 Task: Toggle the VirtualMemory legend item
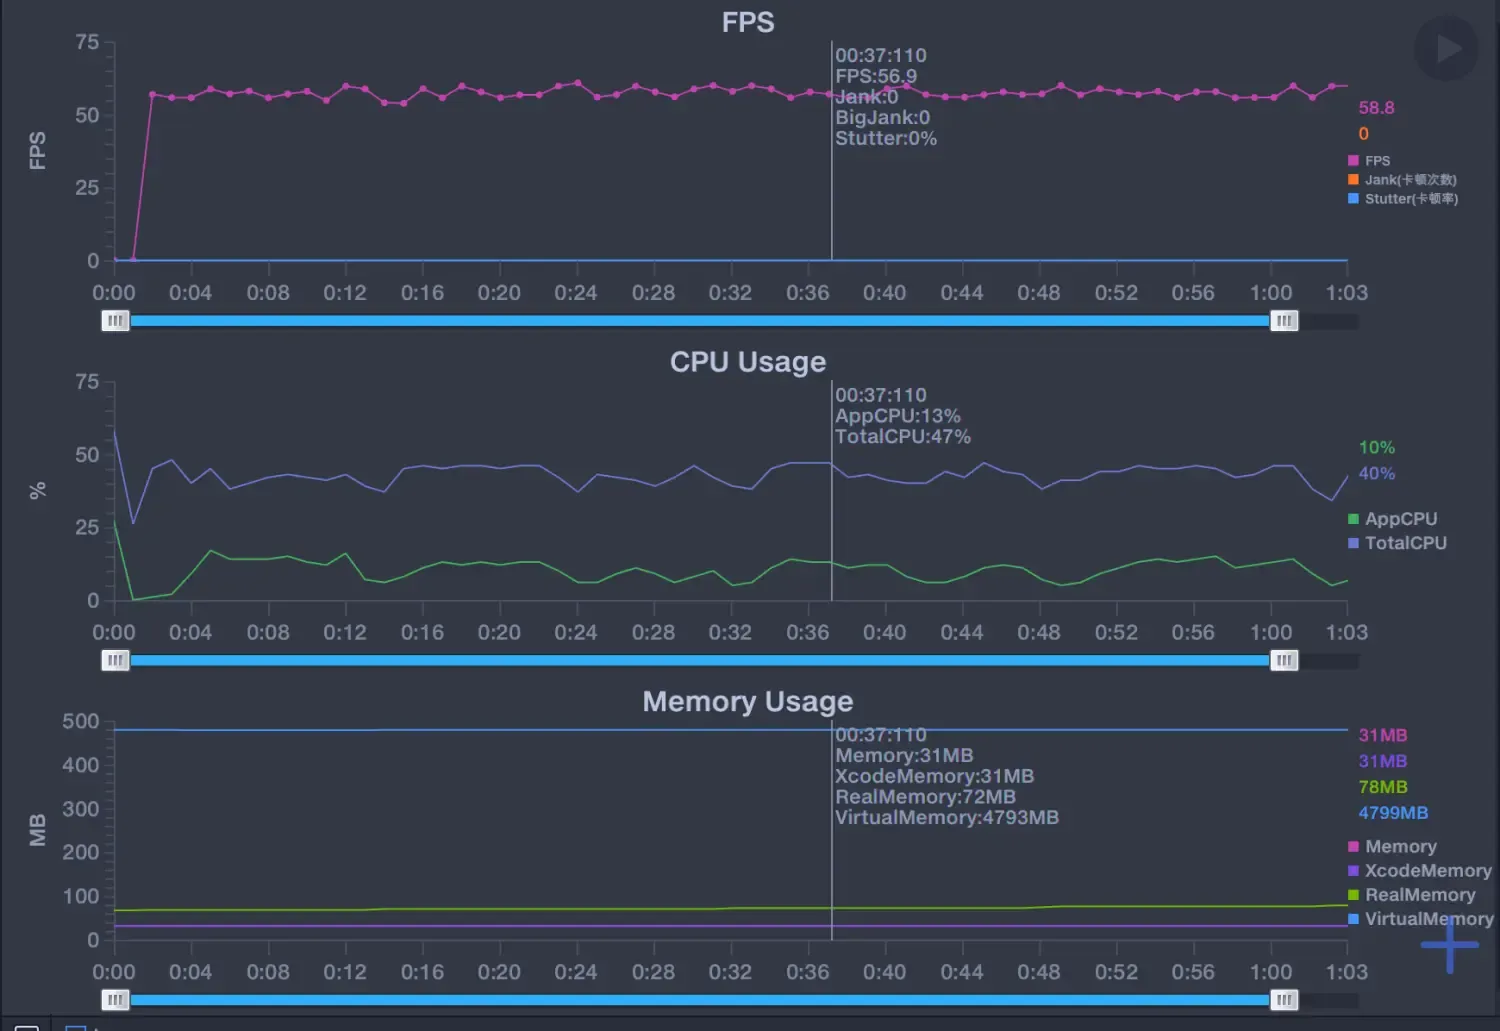(1420, 919)
